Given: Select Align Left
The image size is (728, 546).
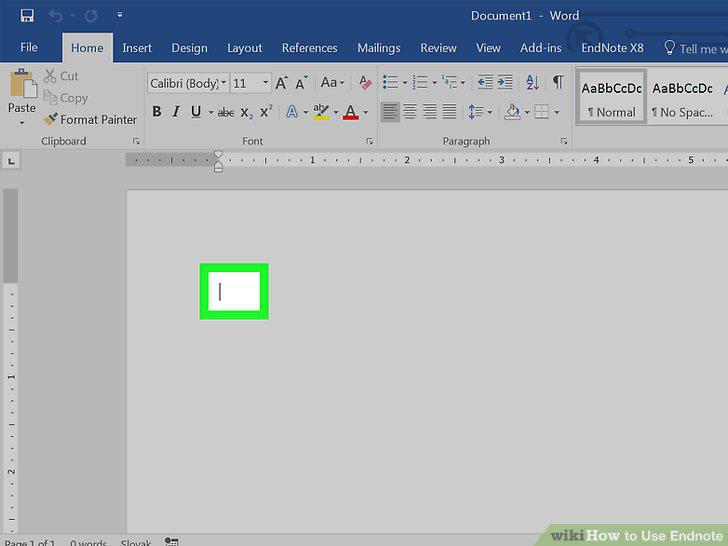Looking at the screenshot, I should click(390, 112).
